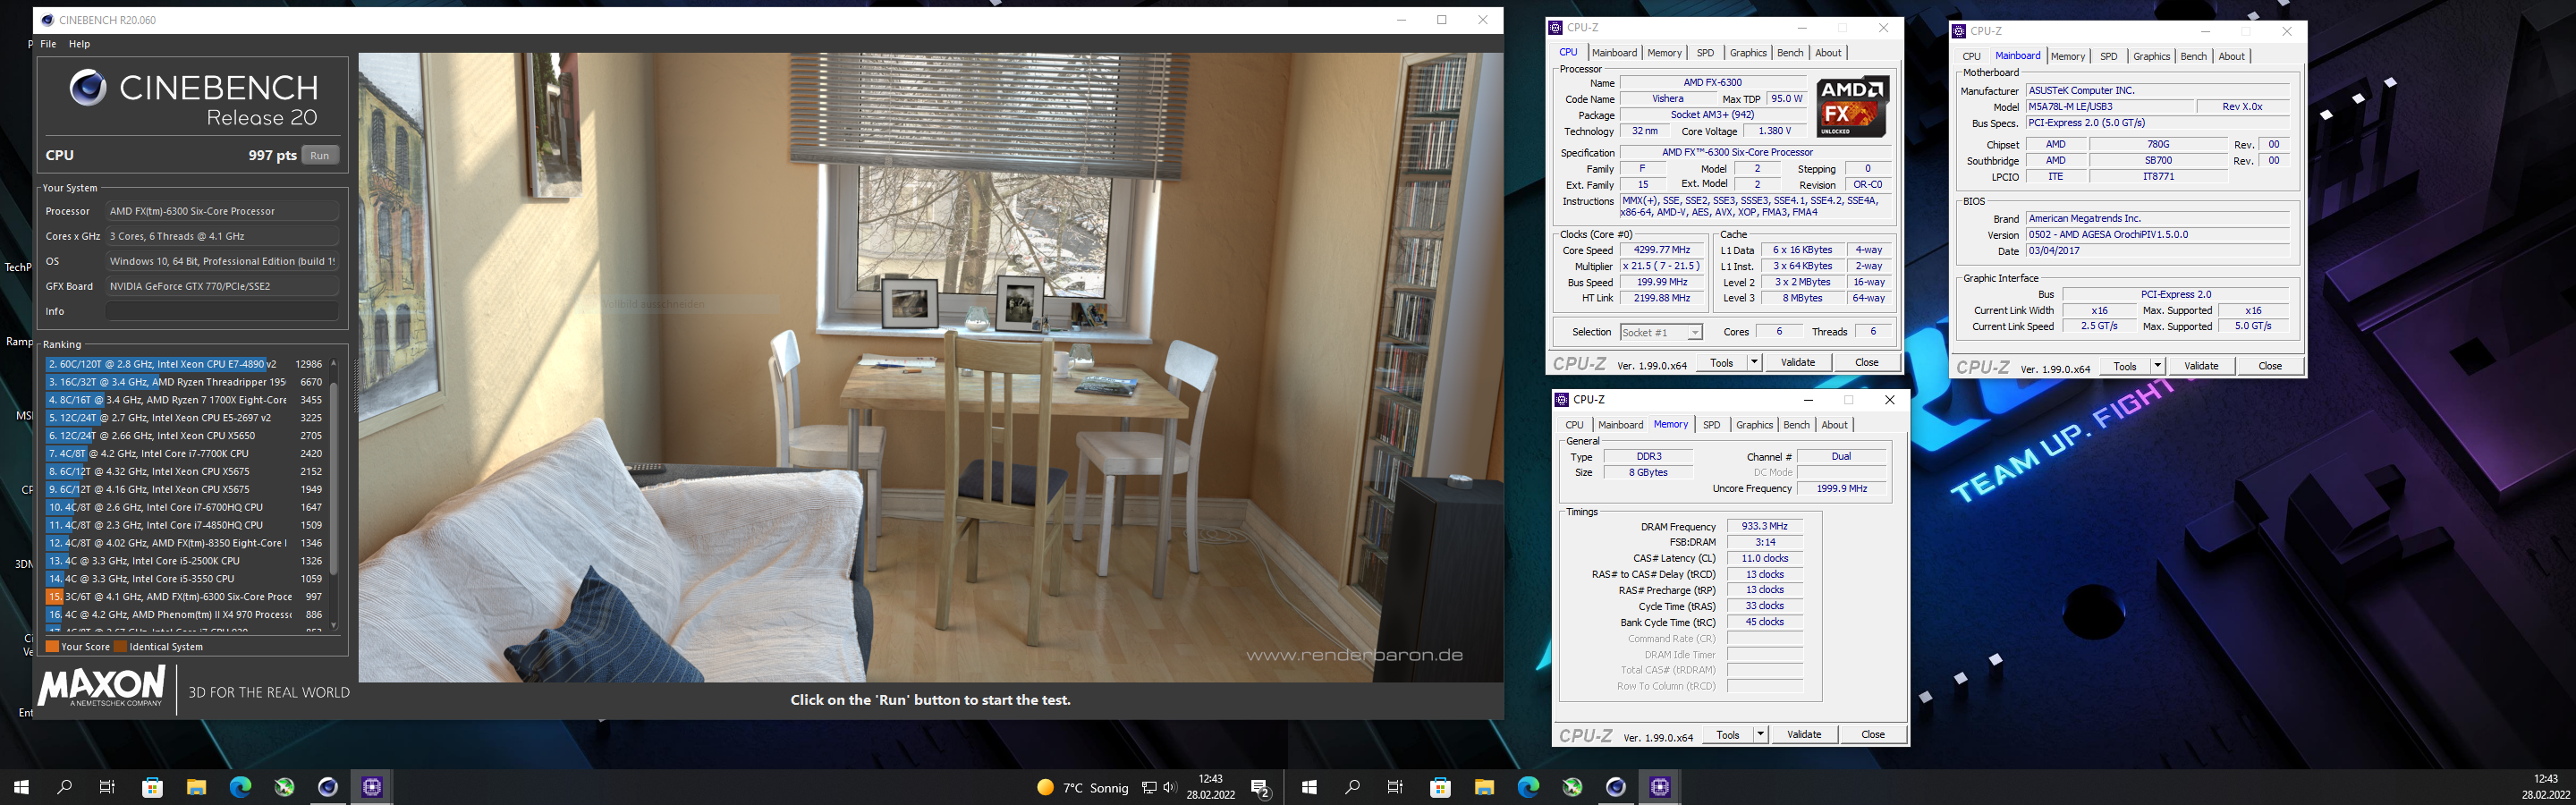The height and width of the screenshot is (805, 2576).
Task: Open the Socket #1 selection combo box
Action: pyautogui.click(x=1660, y=332)
